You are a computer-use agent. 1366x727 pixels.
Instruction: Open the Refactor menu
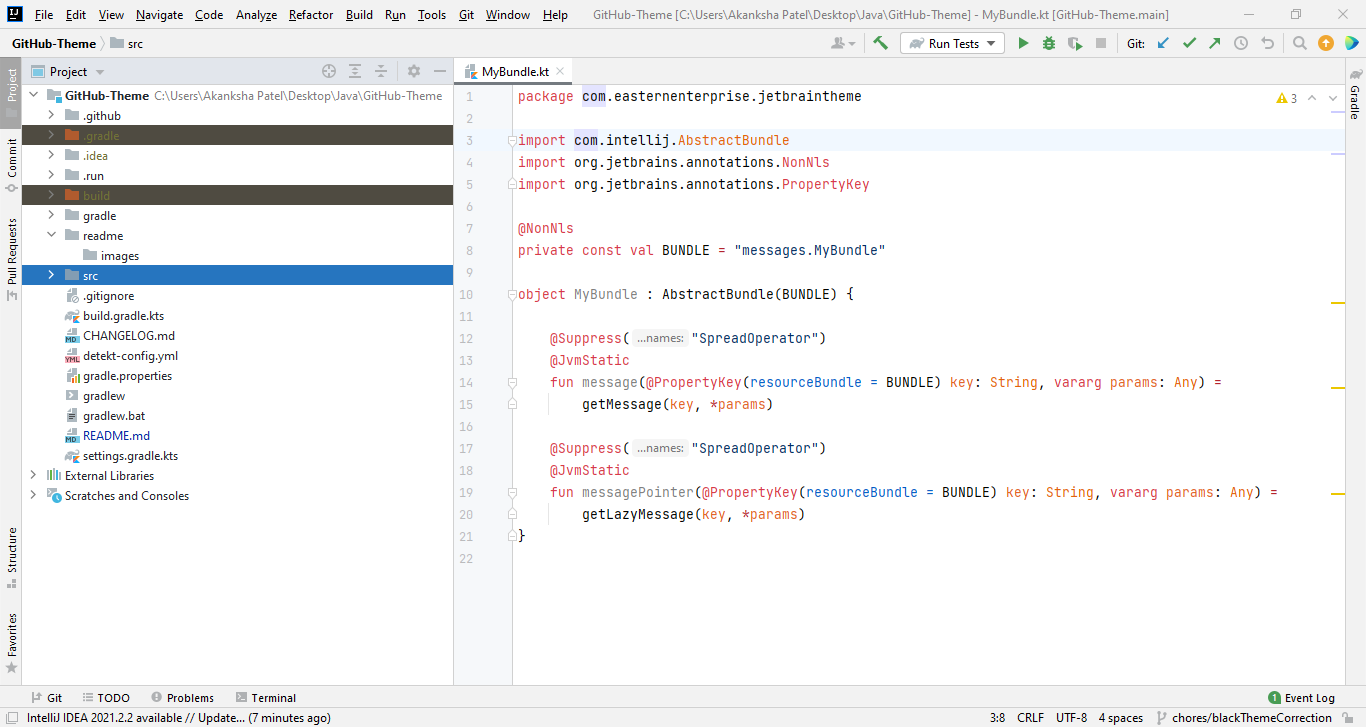pyautogui.click(x=311, y=15)
